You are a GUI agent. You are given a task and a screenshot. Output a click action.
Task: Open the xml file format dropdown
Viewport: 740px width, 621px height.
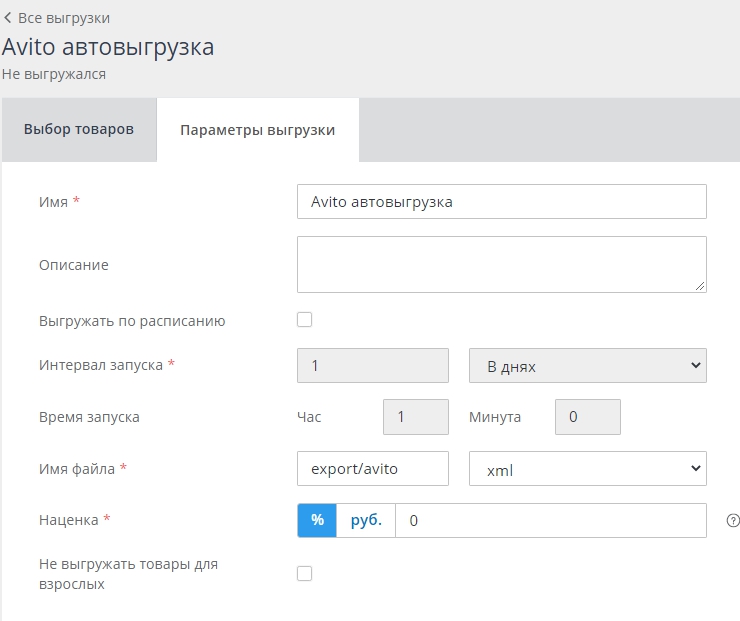coord(587,468)
